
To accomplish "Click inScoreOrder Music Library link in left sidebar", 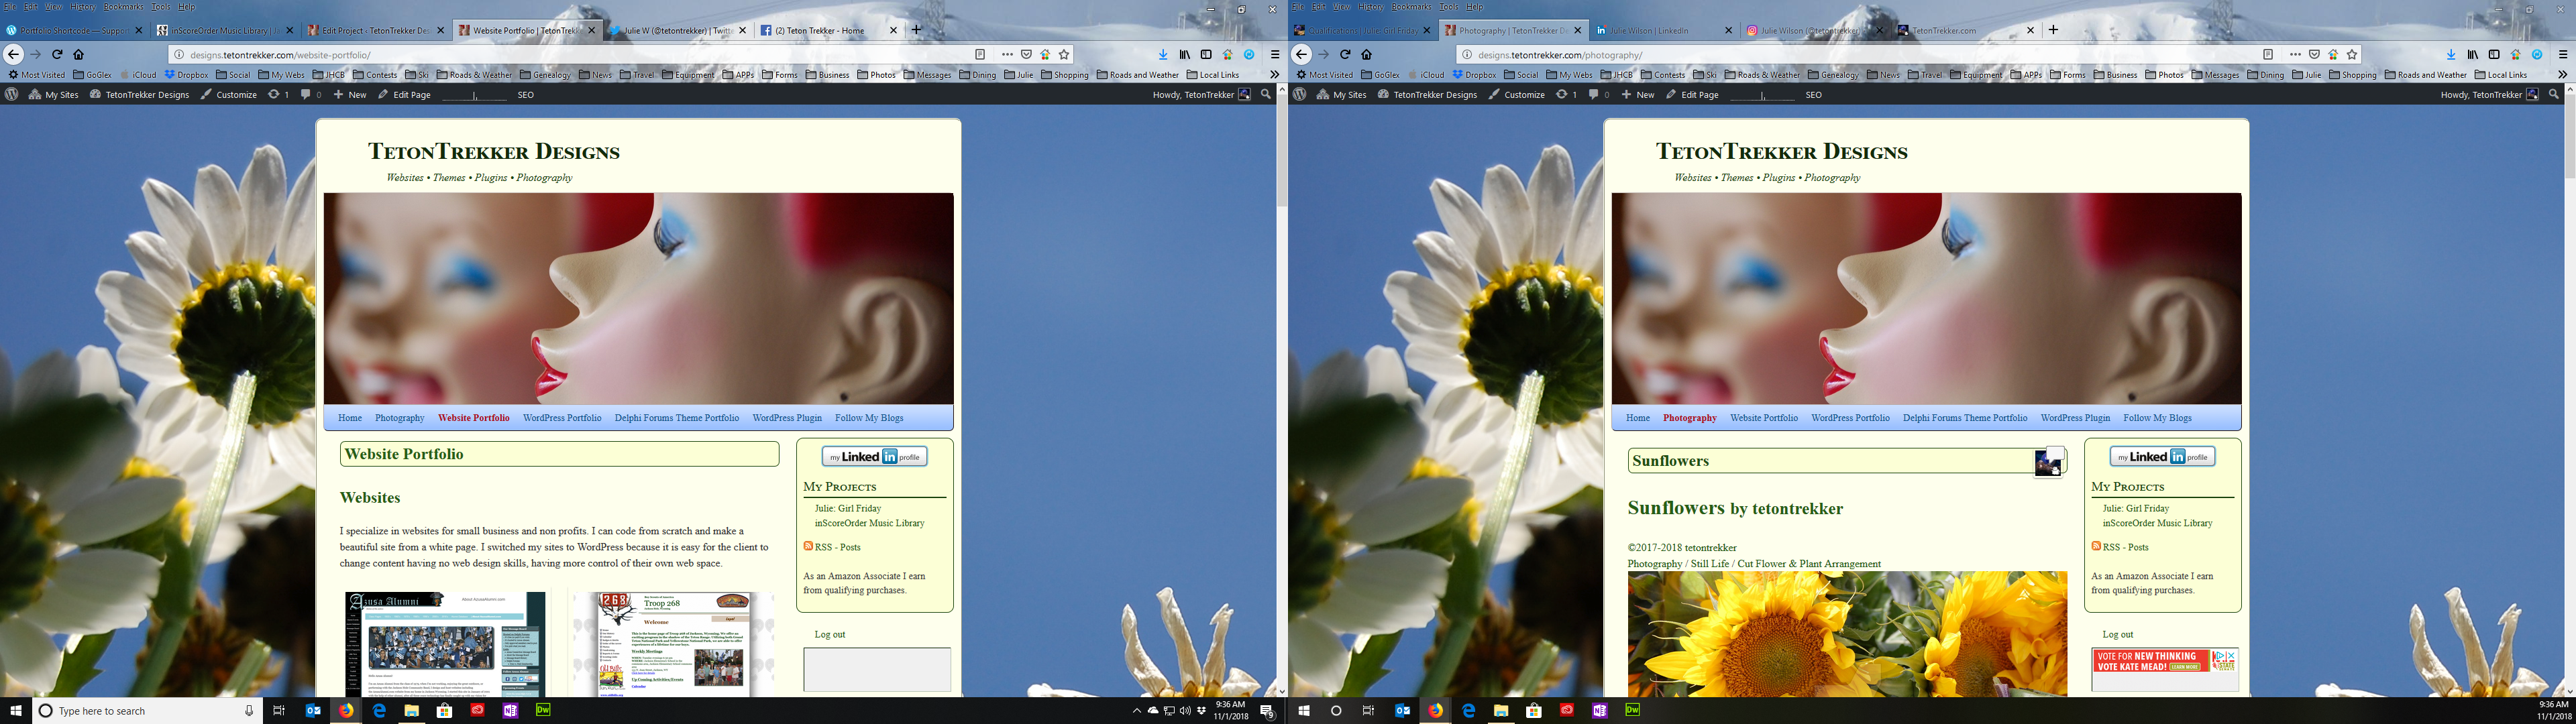I will click(x=869, y=523).
